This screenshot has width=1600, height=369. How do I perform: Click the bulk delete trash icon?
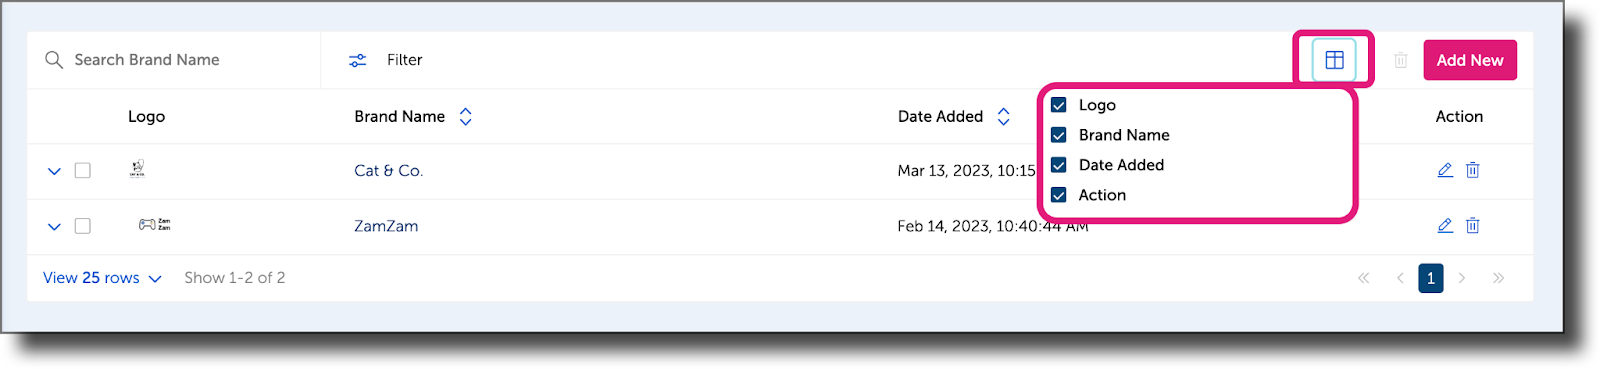pos(1401,60)
